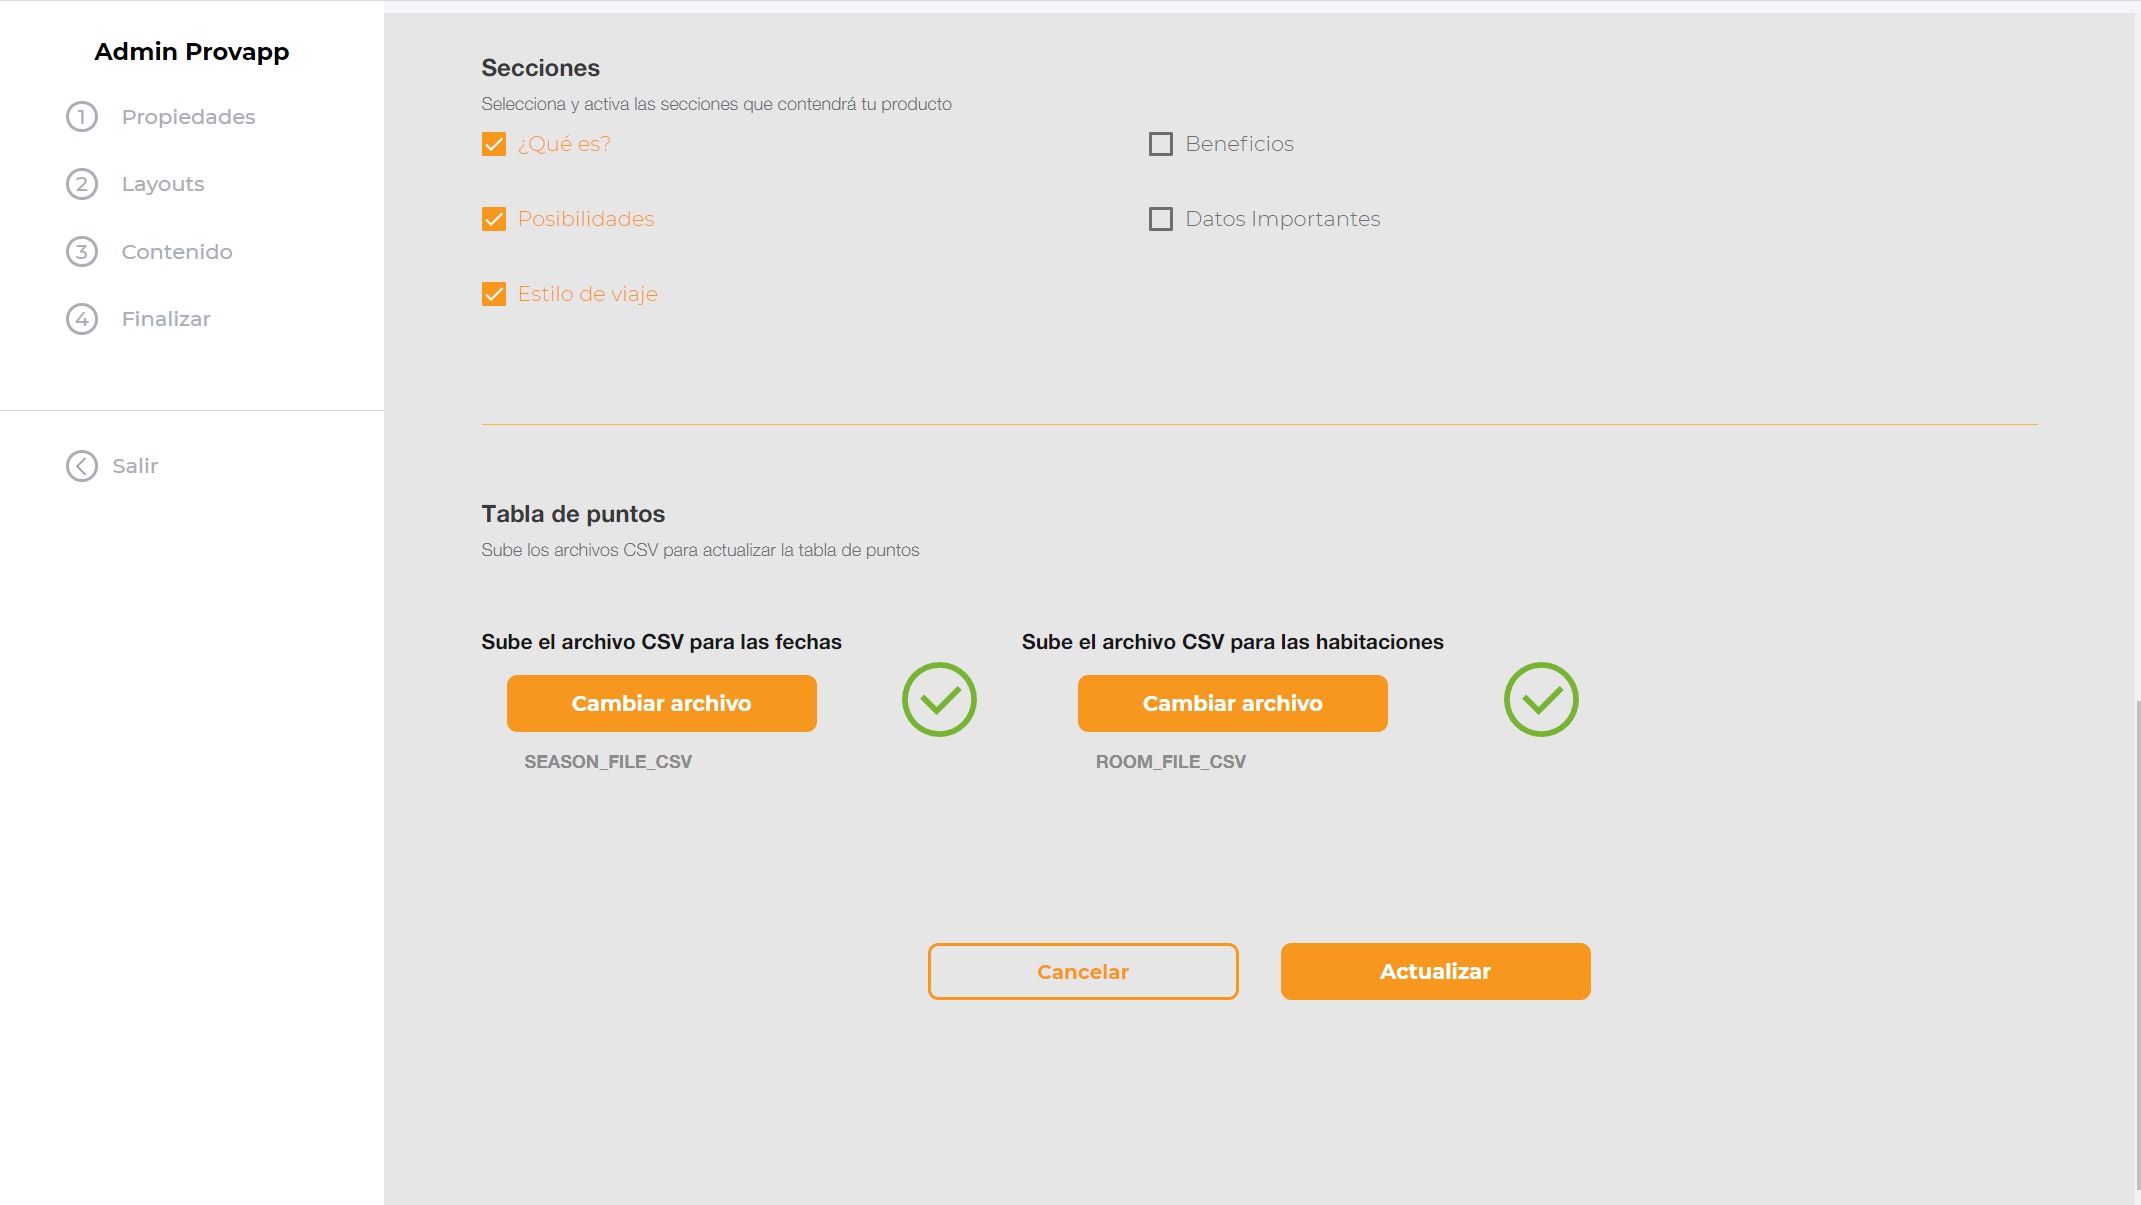Click green checkmark icon for habitaciones CSV

[x=1541, y=699]
